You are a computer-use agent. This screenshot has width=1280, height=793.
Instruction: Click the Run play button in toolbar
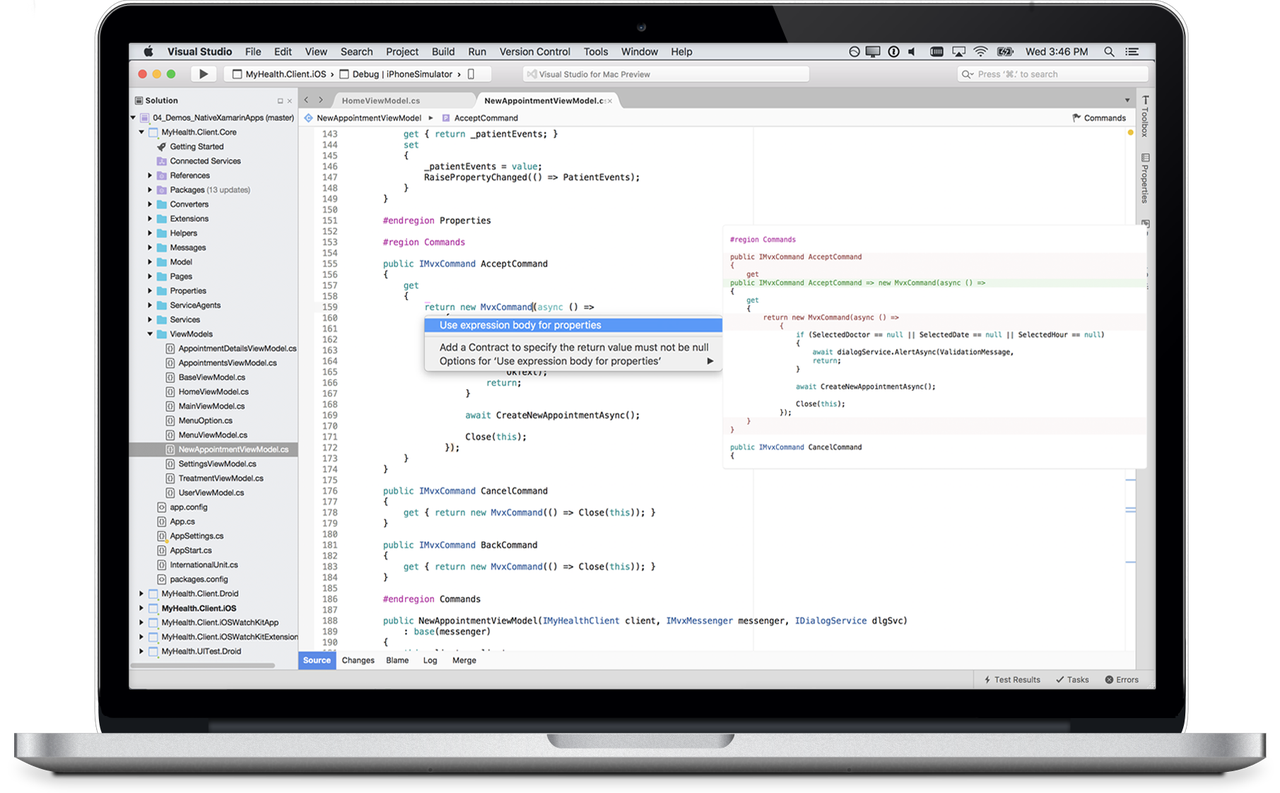(204, 74)
